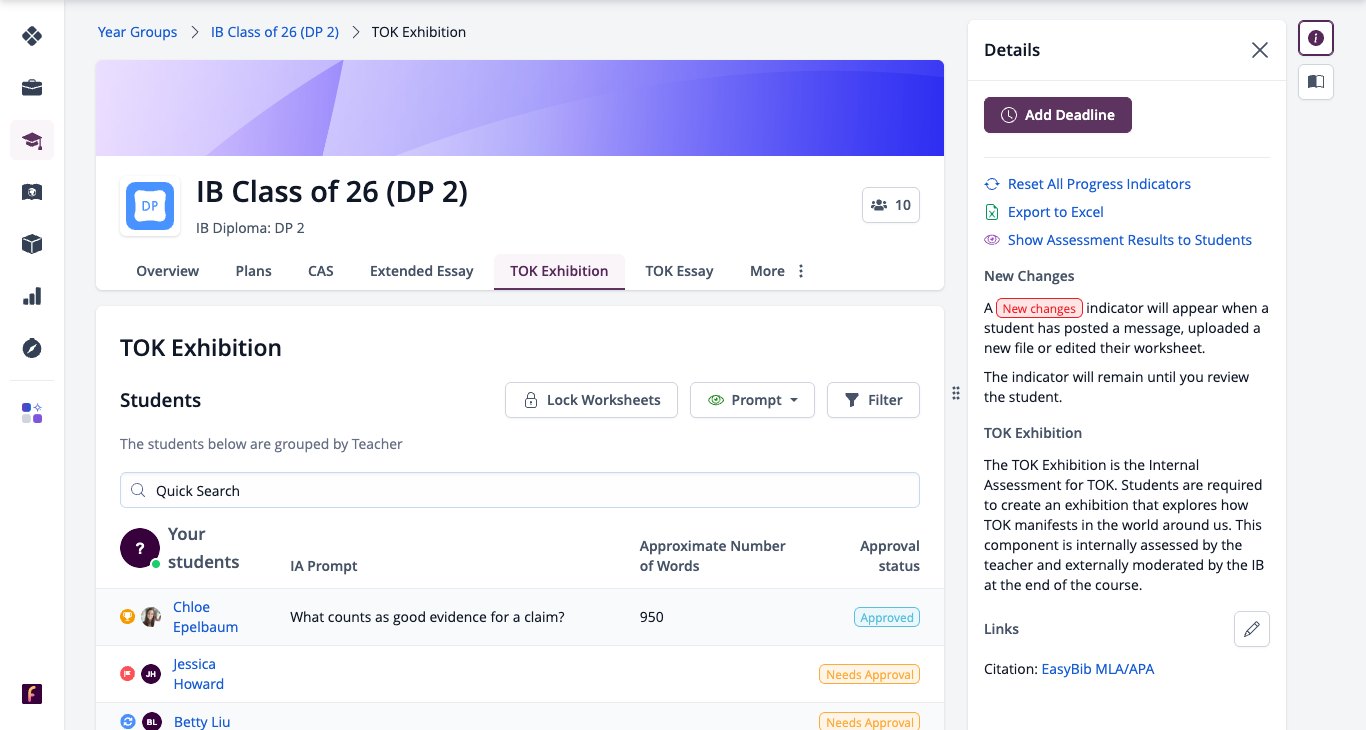Select the graduation cap sidebar icon

tap(32, 140)
